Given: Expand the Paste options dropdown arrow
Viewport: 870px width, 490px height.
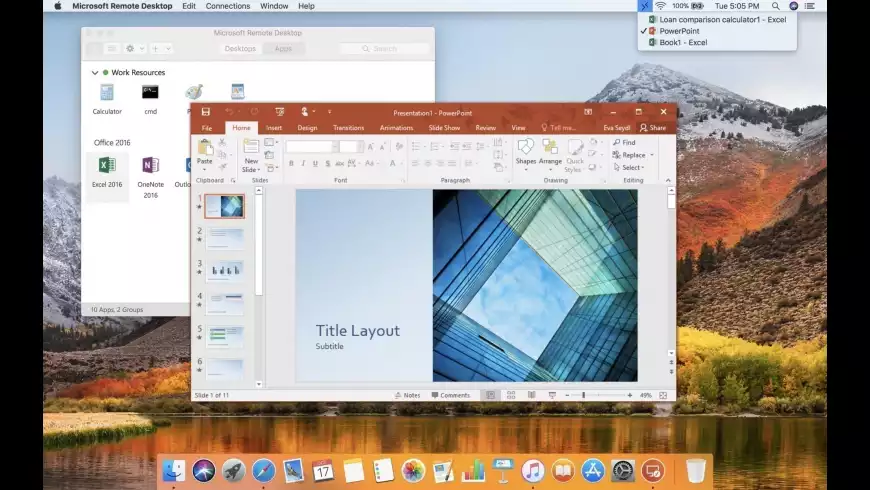Looking at the screenshot, I should 205,169.
